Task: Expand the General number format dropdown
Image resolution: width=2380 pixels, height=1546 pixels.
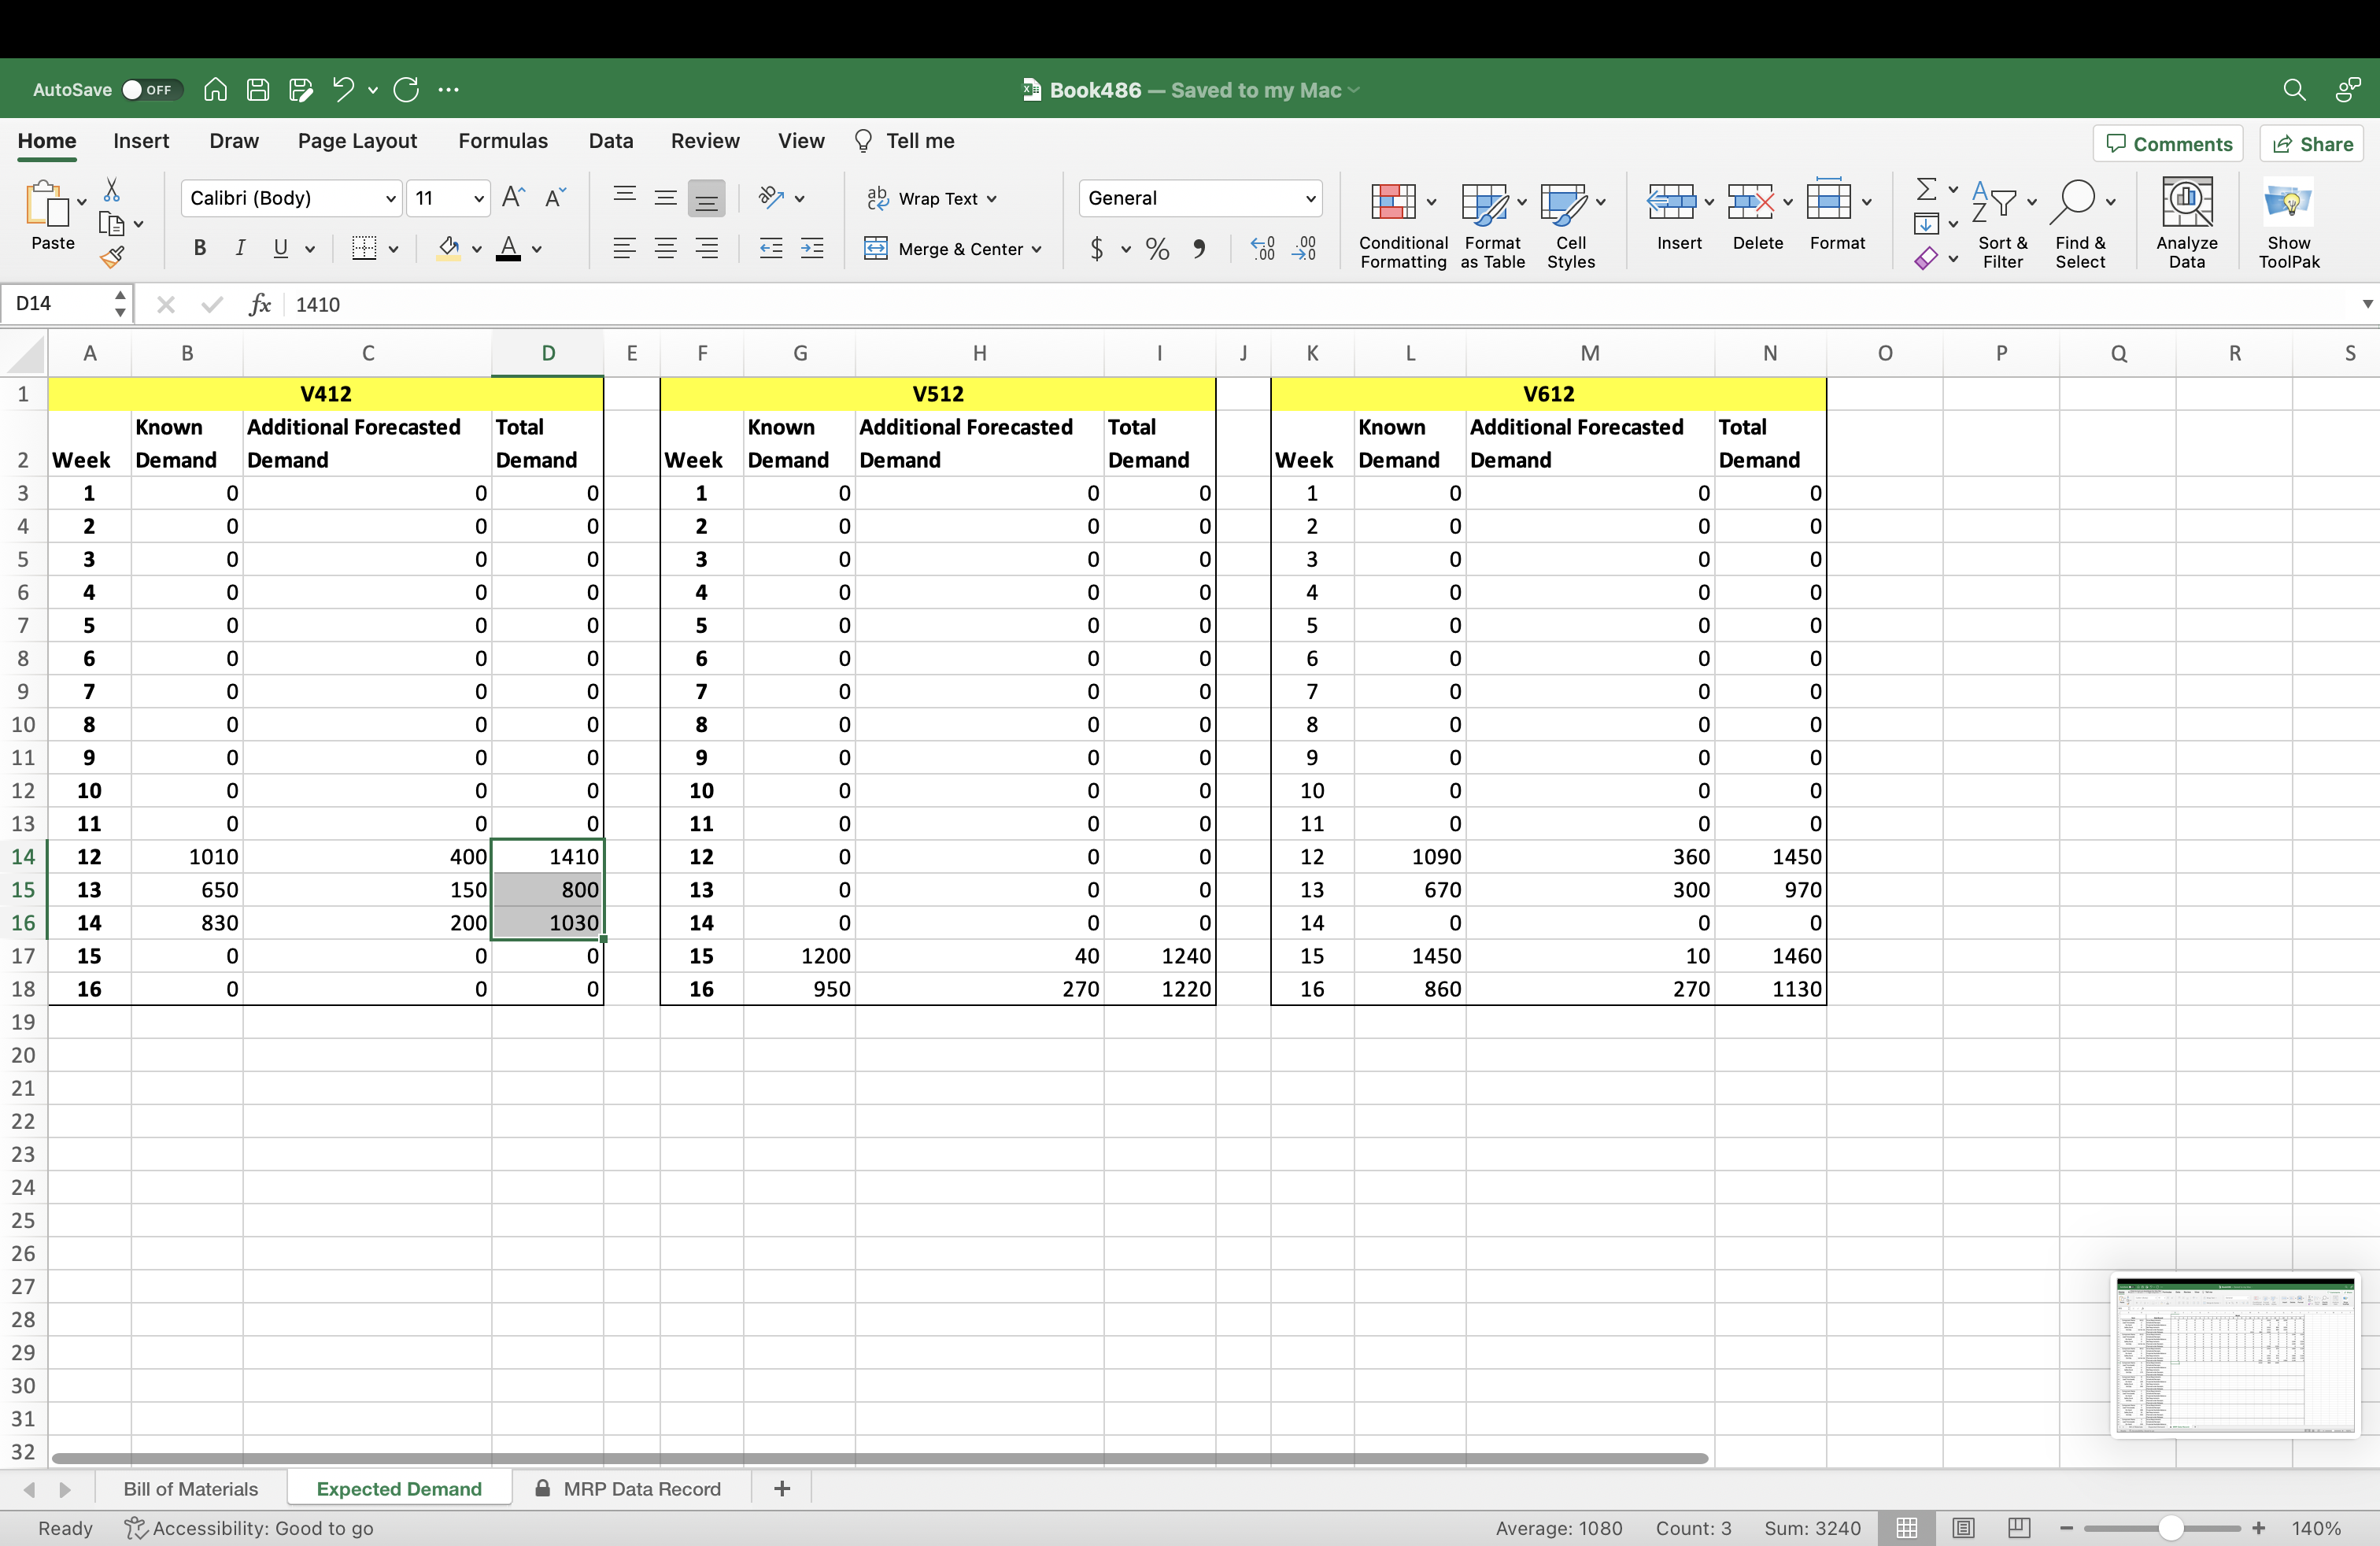Action: tap(1309, 199)
